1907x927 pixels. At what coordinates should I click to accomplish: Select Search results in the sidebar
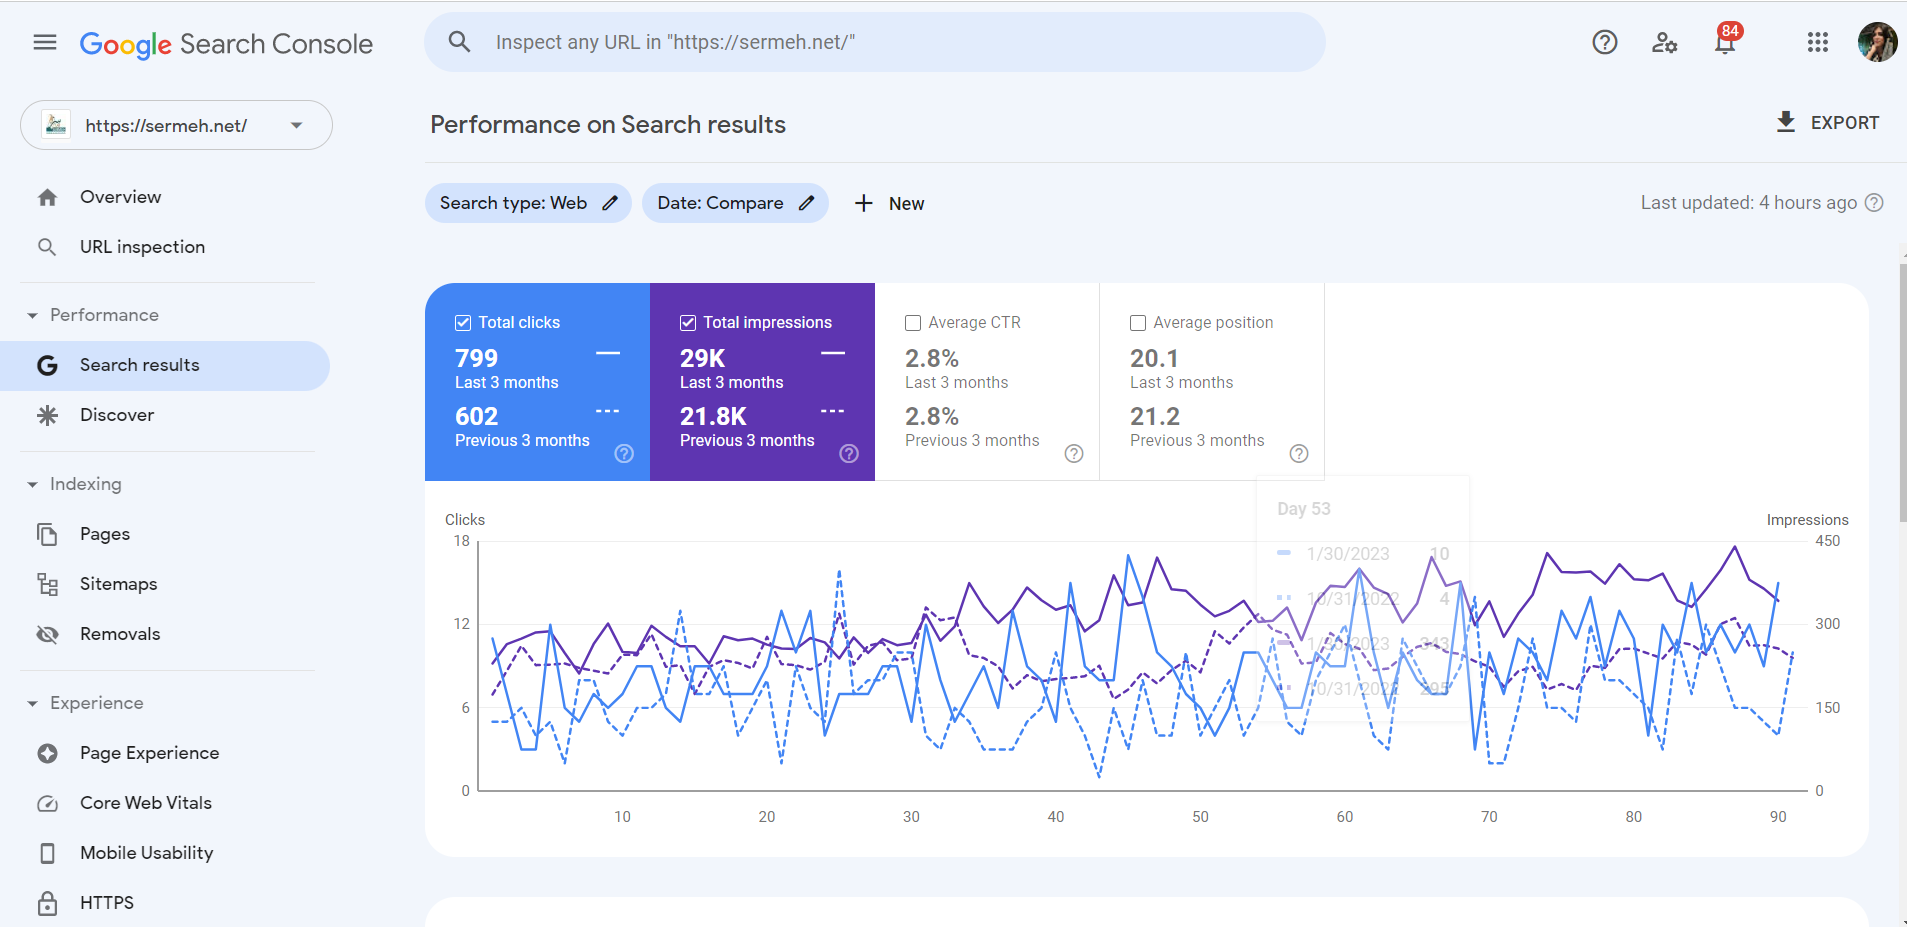pyautogui.click(x=140, y=364)
